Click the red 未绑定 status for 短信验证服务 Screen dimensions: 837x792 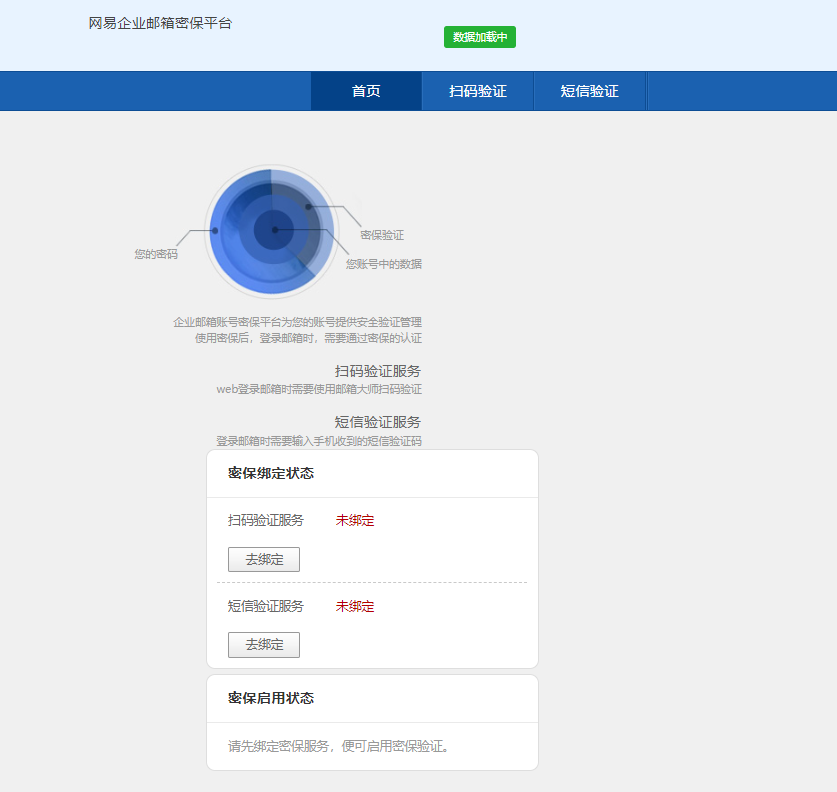(x=355, y=606)
